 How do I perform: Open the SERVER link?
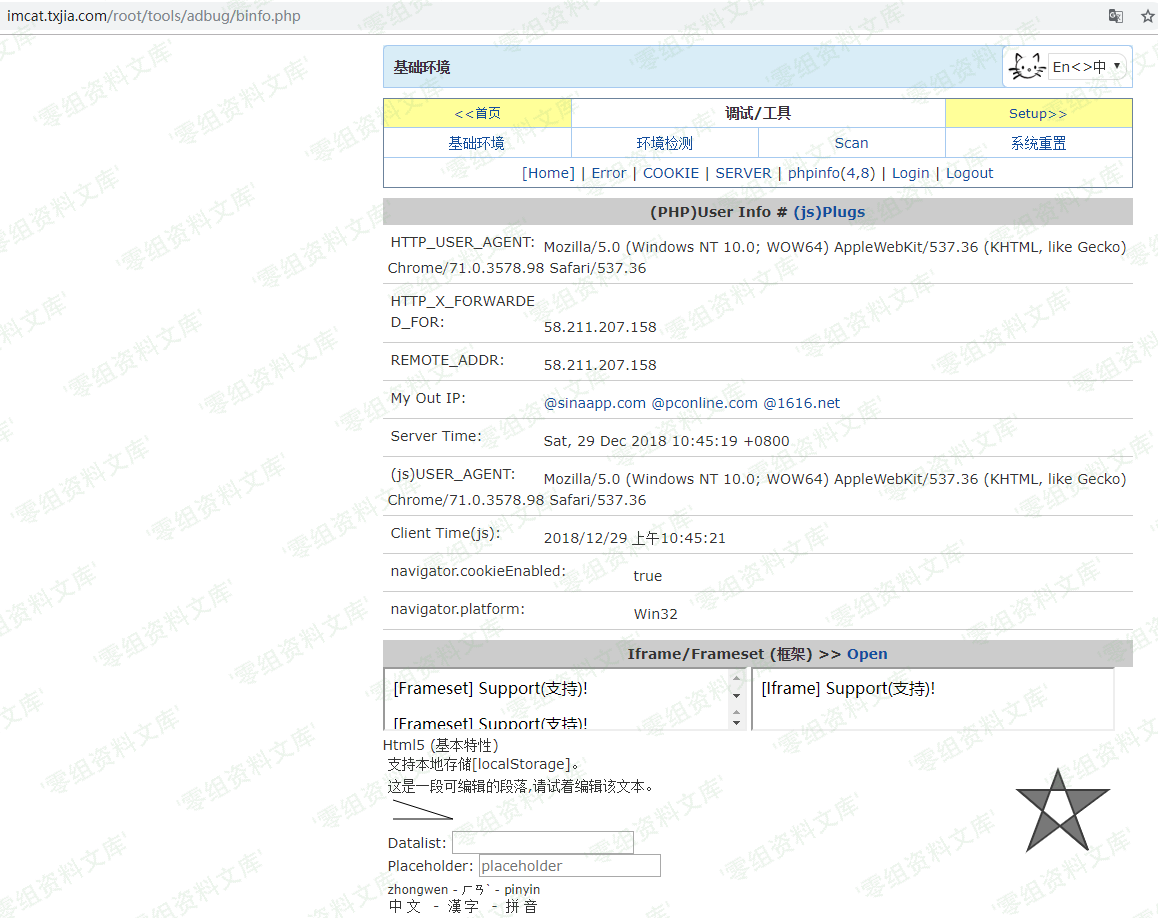743,173
